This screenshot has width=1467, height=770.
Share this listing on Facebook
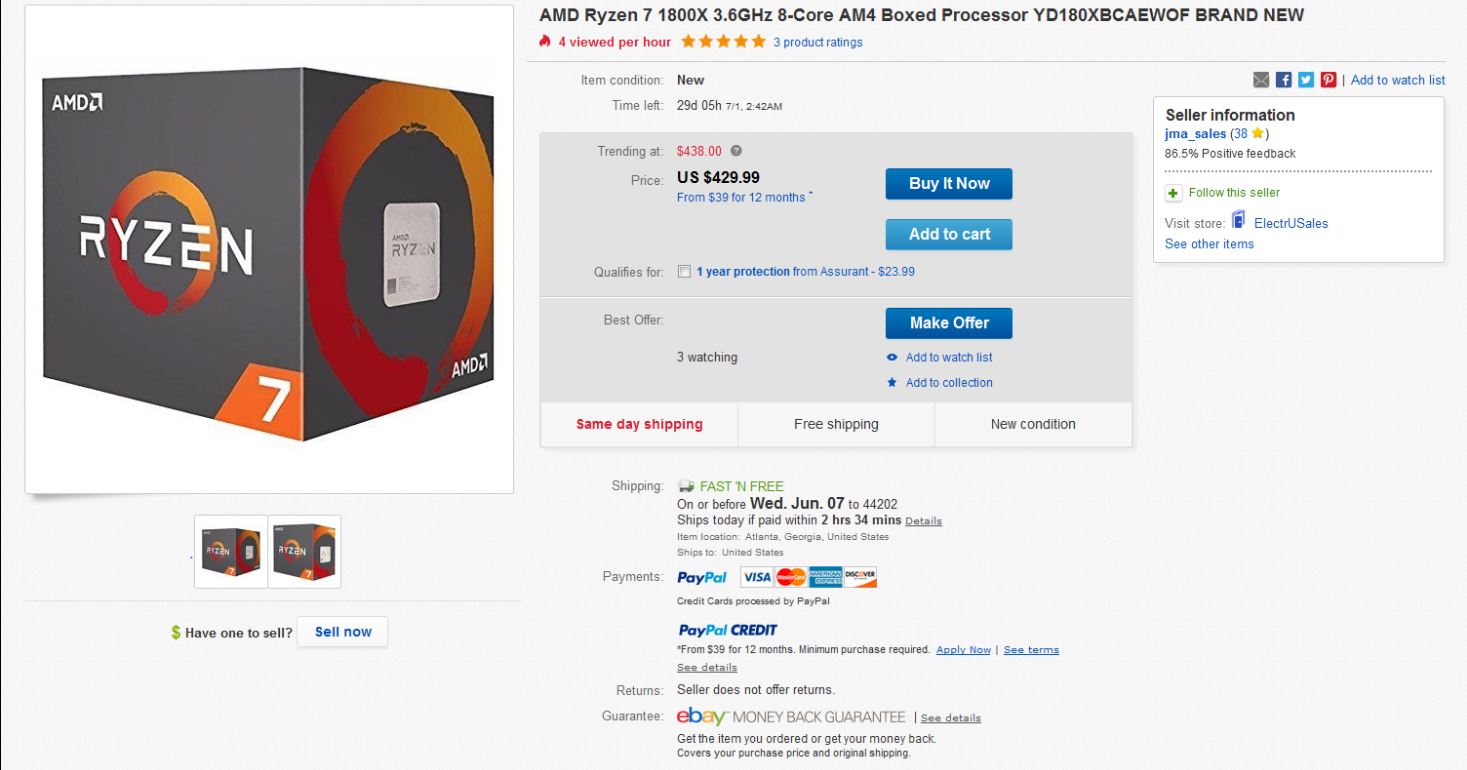(1284, 80)
